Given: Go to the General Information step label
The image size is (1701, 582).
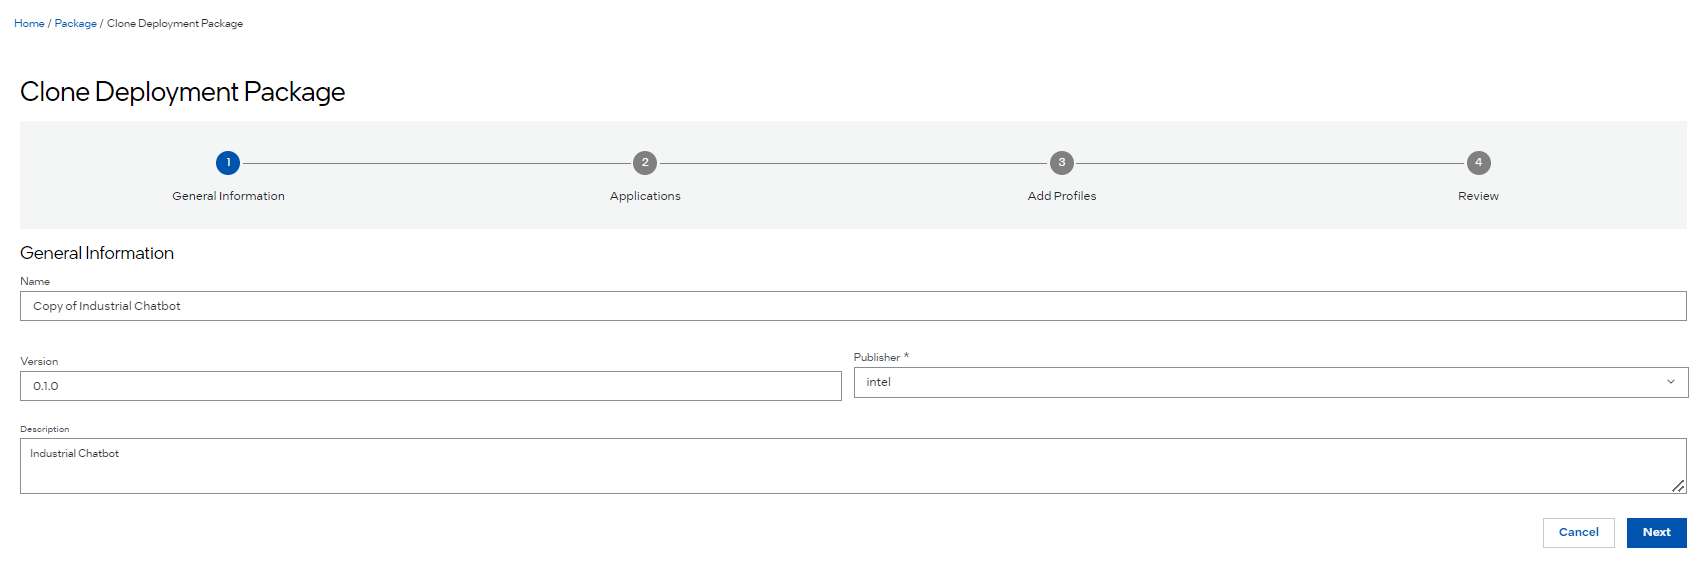Looking at the screenshot, I should [x=228, y=196].
